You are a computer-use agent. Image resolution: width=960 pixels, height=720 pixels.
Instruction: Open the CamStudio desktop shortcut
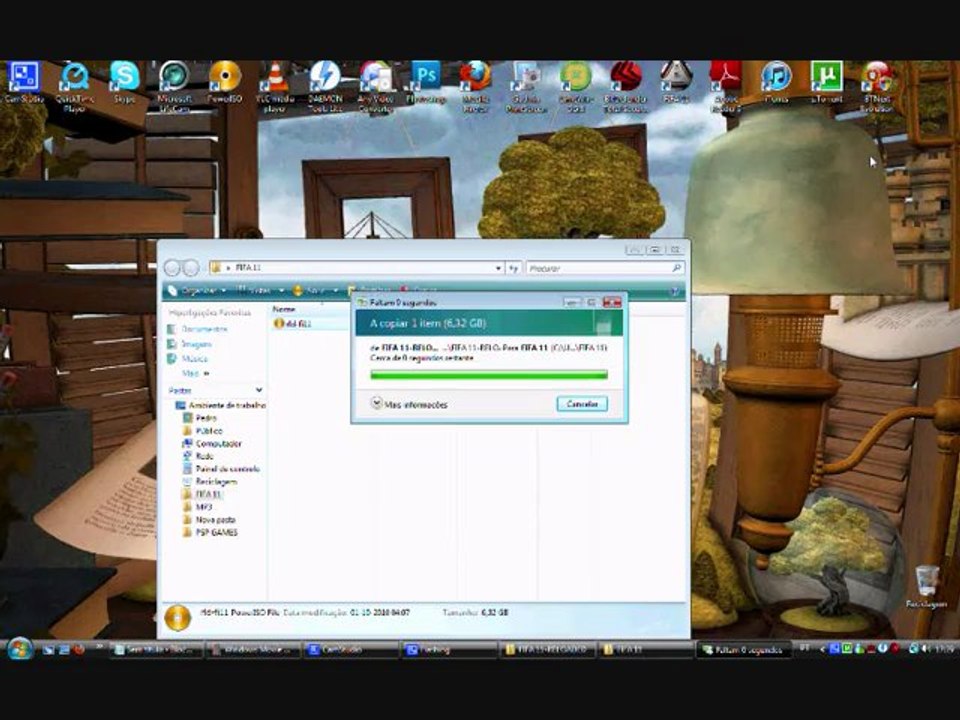[23, 83]
